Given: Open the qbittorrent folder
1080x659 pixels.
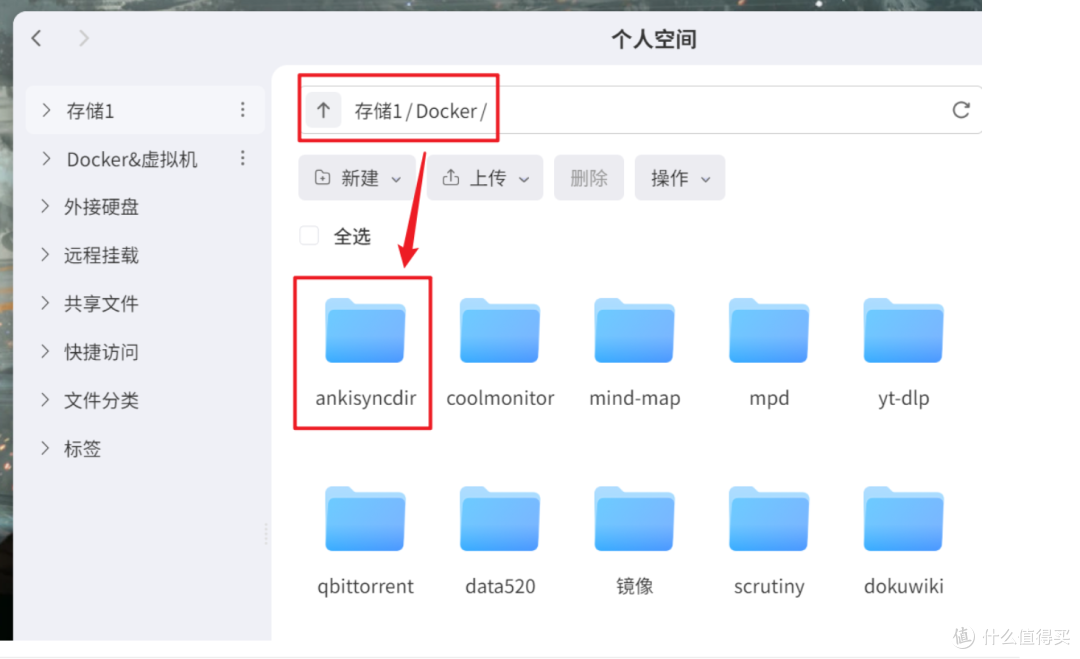Looking at the screenshot, I should click(364, 519).
